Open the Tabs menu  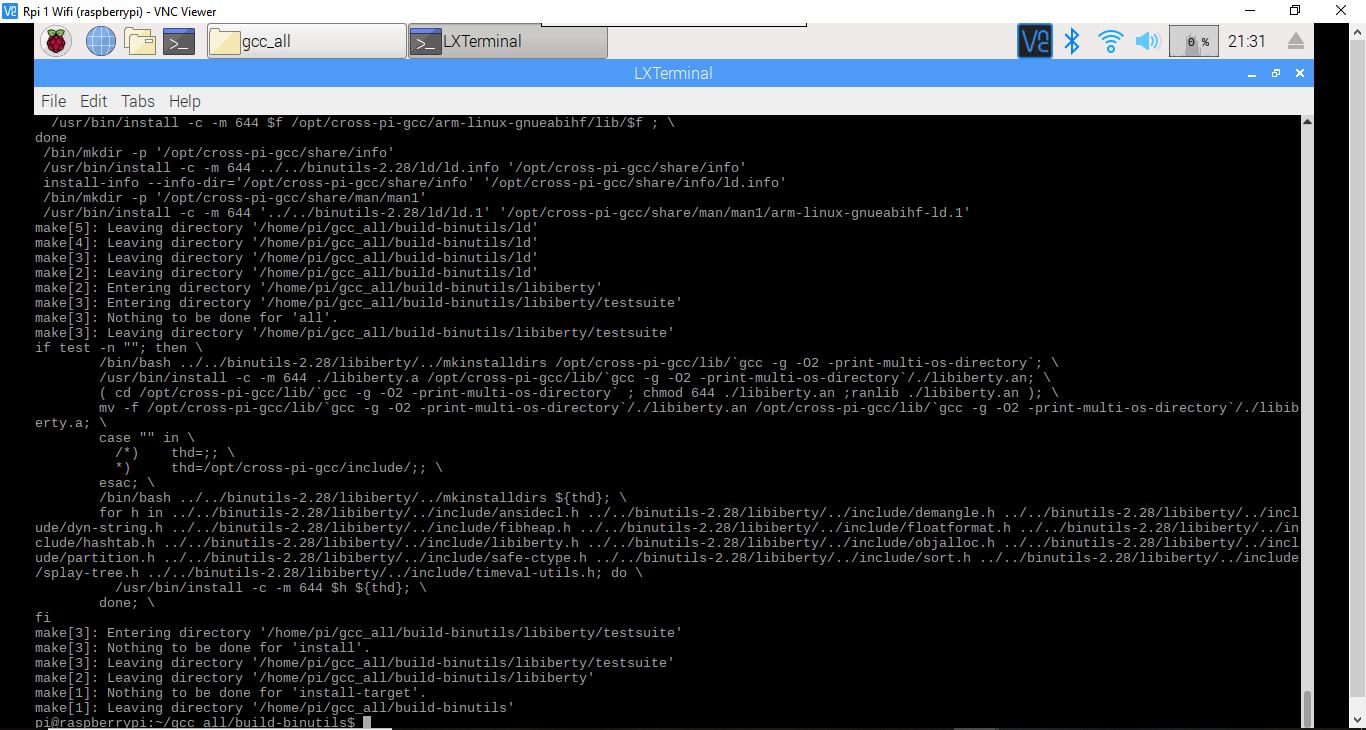138,101
